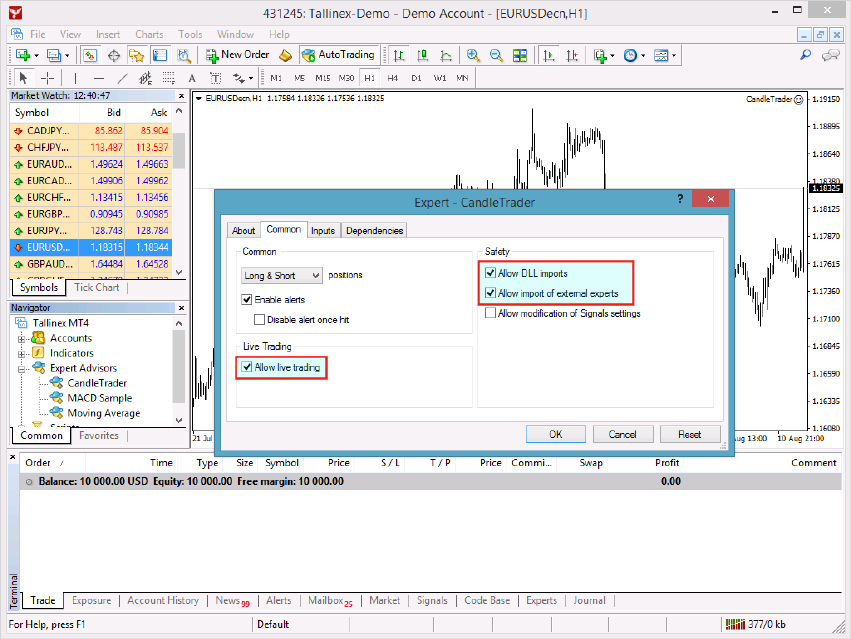The width and height of the screenshot is (851, 639).
Task: Click New Order in the toolbar
Action: [238, 55]
